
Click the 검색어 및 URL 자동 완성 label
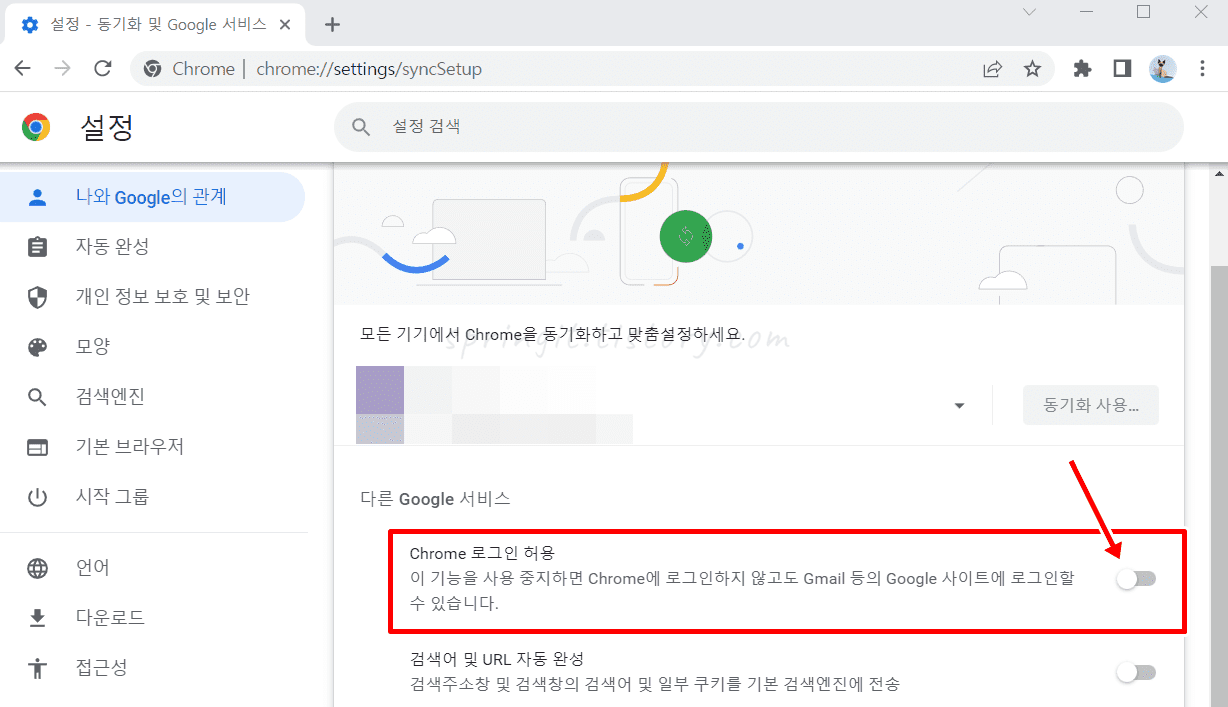[497, 659]
